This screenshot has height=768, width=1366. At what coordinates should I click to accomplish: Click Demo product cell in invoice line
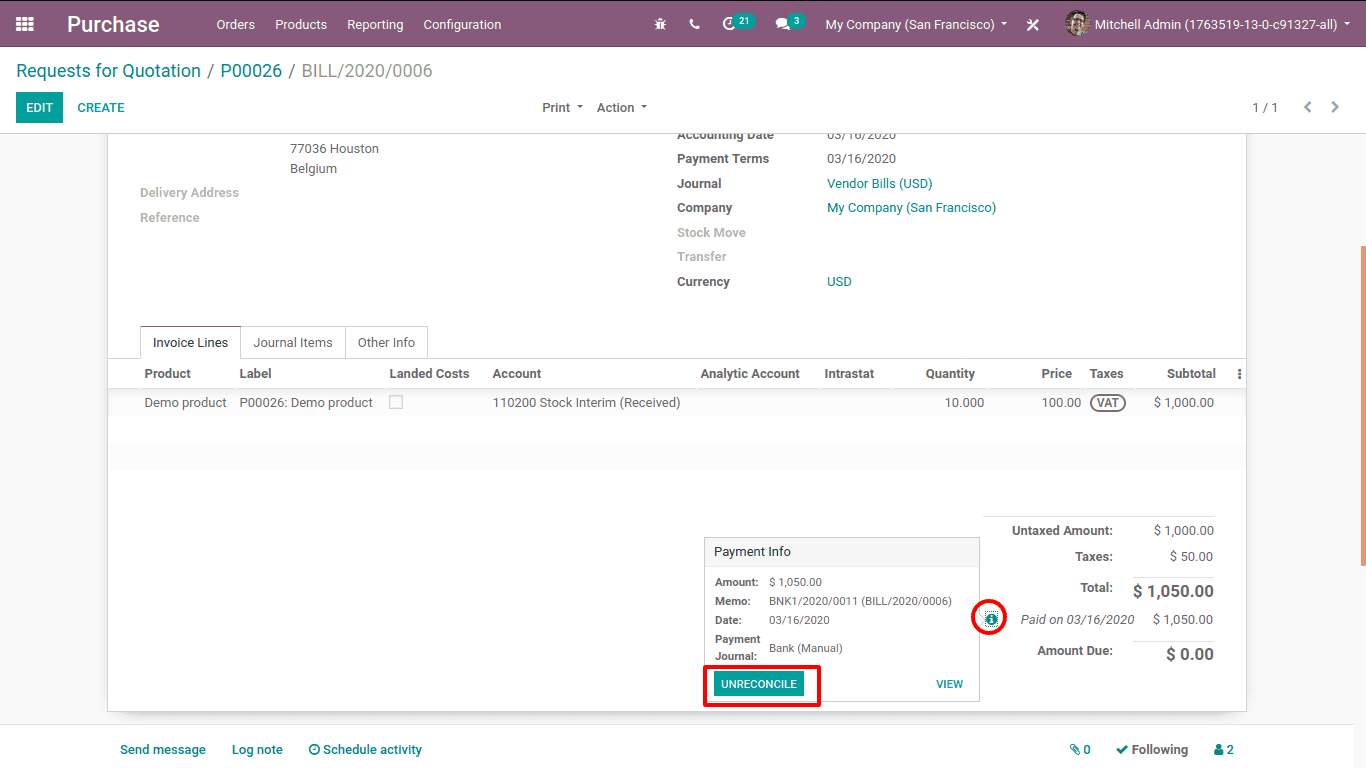click(185, 403)
